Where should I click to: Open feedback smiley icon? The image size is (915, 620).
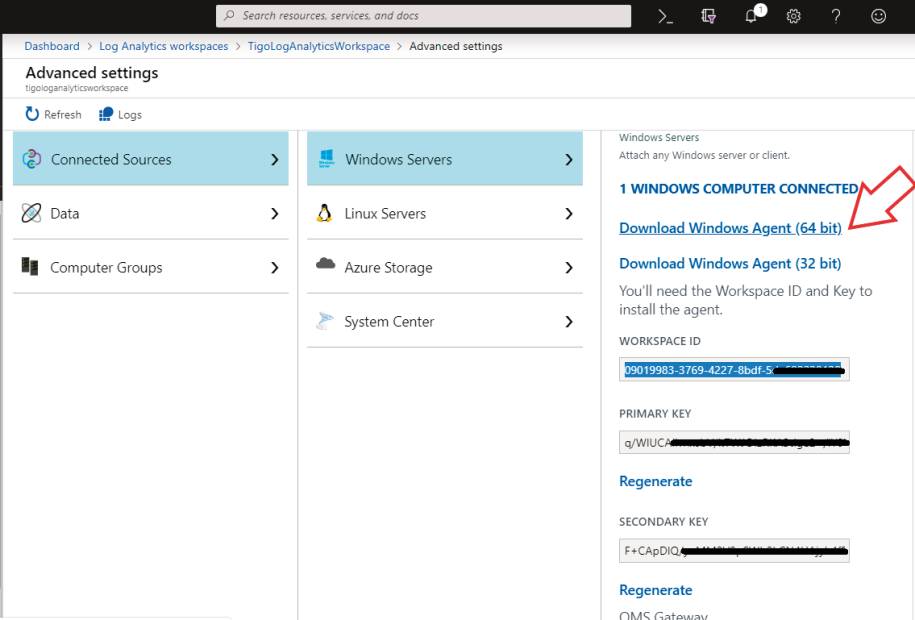pyautogui.click(x=878, y=16)
